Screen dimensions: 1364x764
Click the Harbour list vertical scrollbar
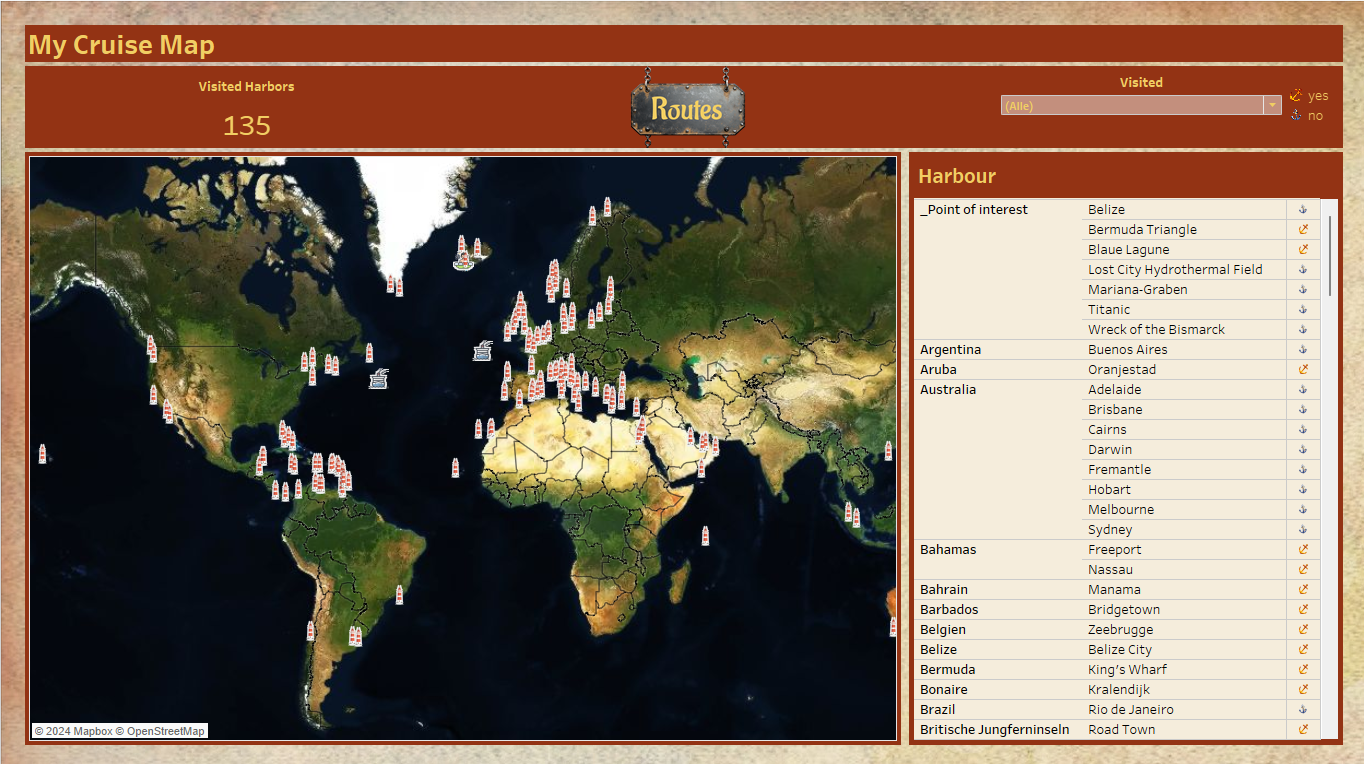point(1329,255)
